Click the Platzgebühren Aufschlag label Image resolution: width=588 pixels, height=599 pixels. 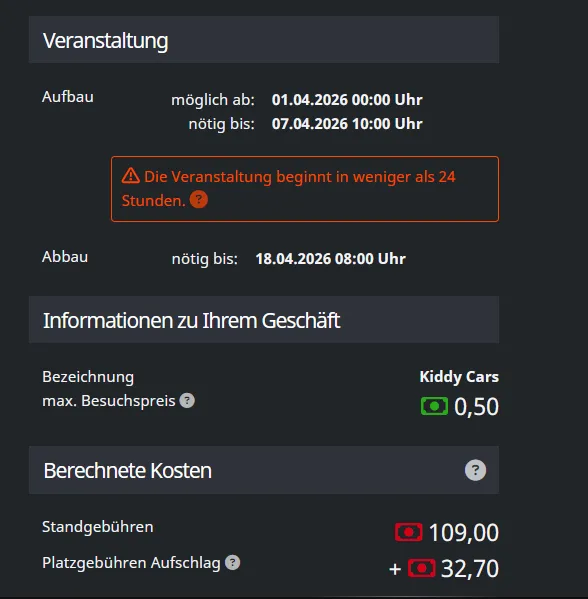coord(131,563)
